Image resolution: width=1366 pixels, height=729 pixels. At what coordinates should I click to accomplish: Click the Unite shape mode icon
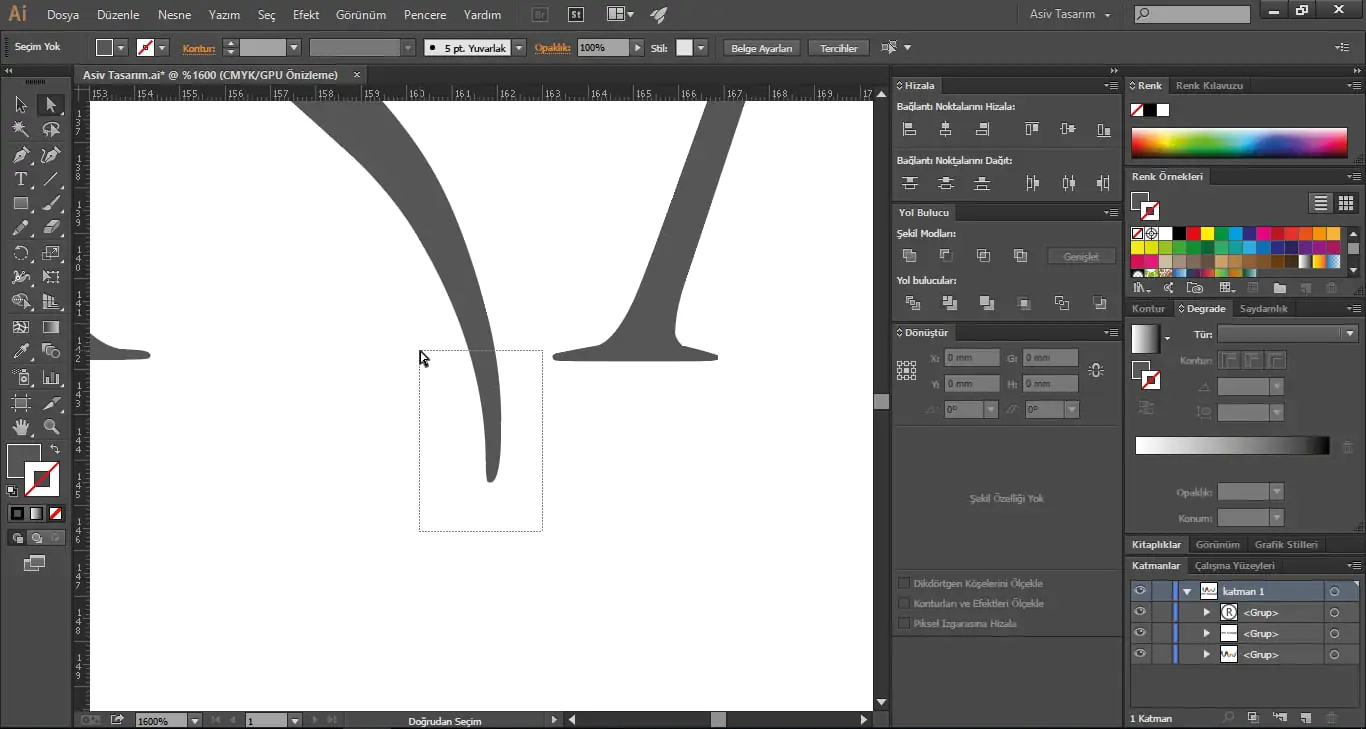coord(909,256)
